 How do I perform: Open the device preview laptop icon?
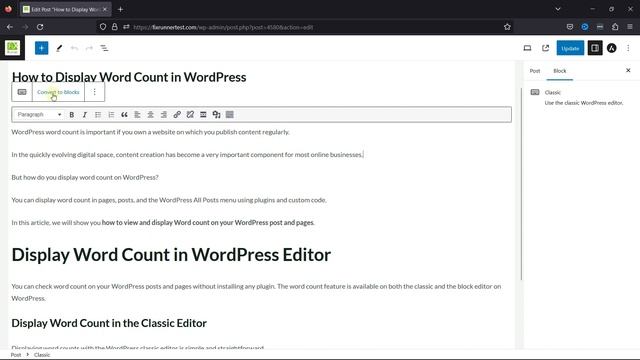pos(527,48)
